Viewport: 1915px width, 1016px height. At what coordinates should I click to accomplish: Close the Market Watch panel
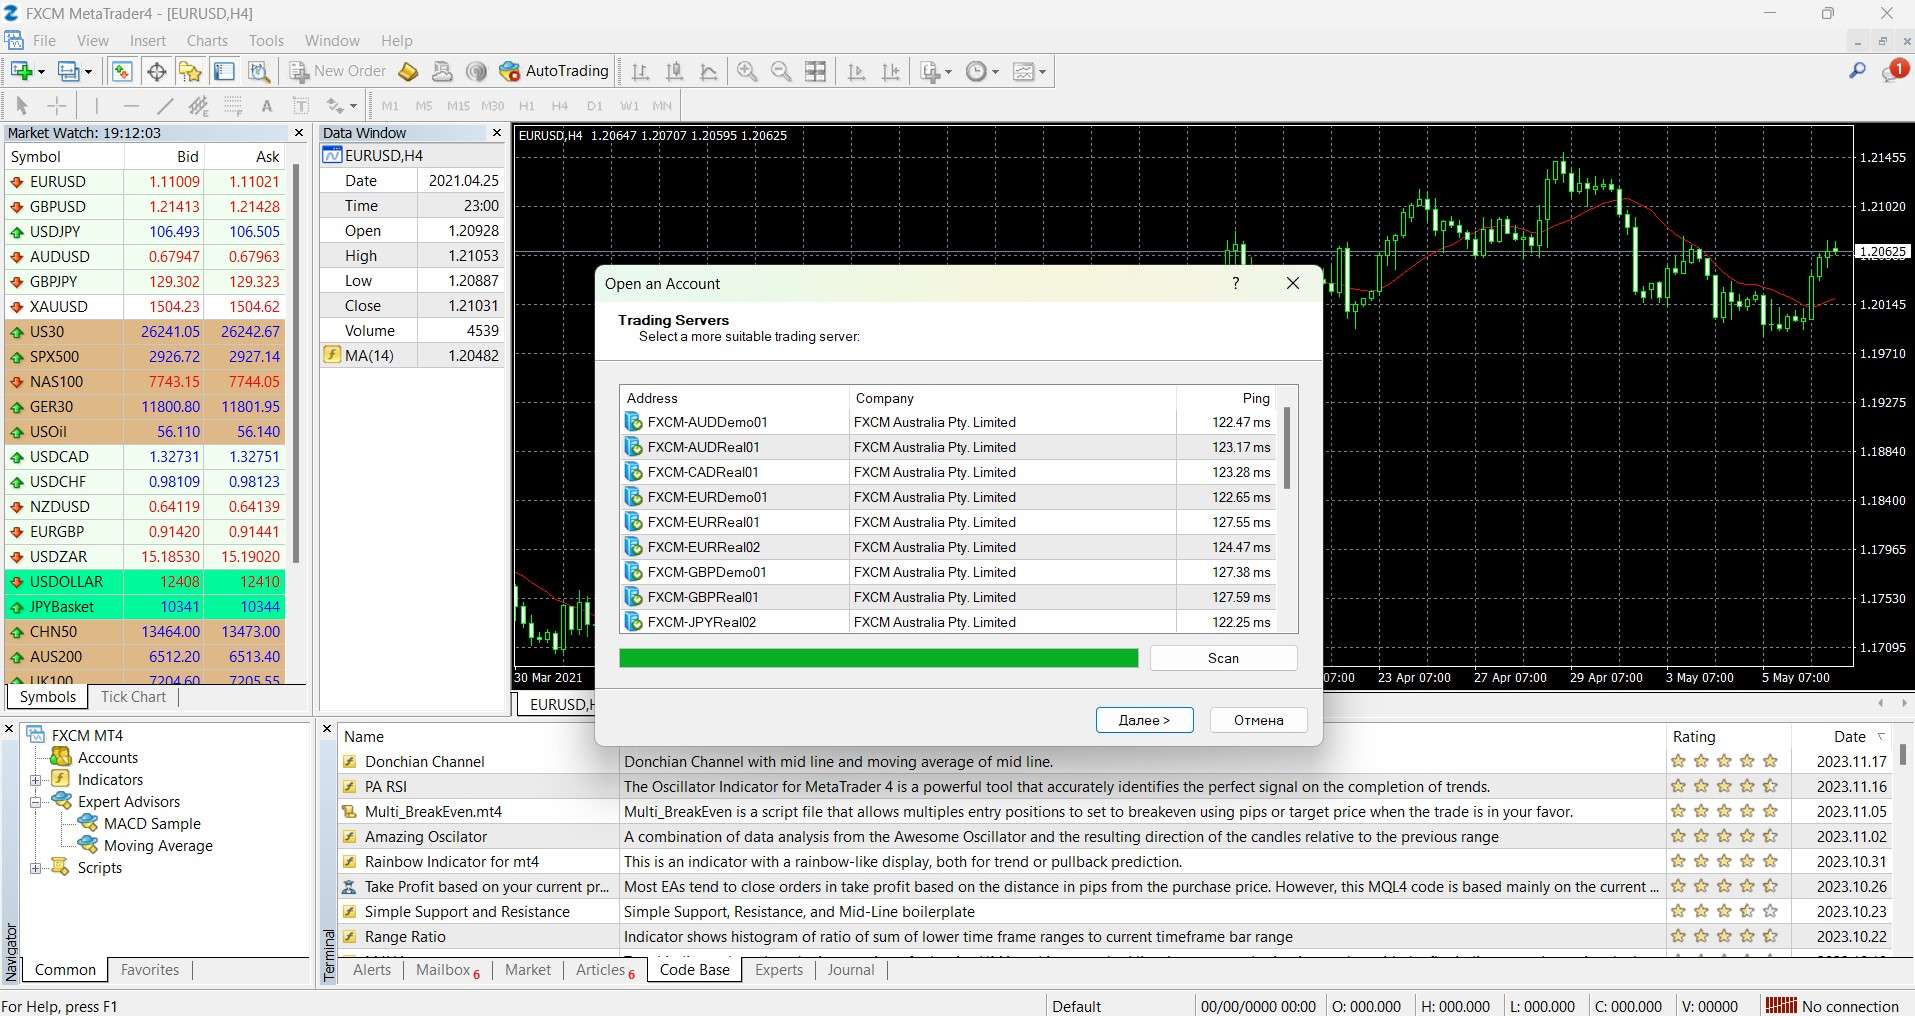click(299, 133)
